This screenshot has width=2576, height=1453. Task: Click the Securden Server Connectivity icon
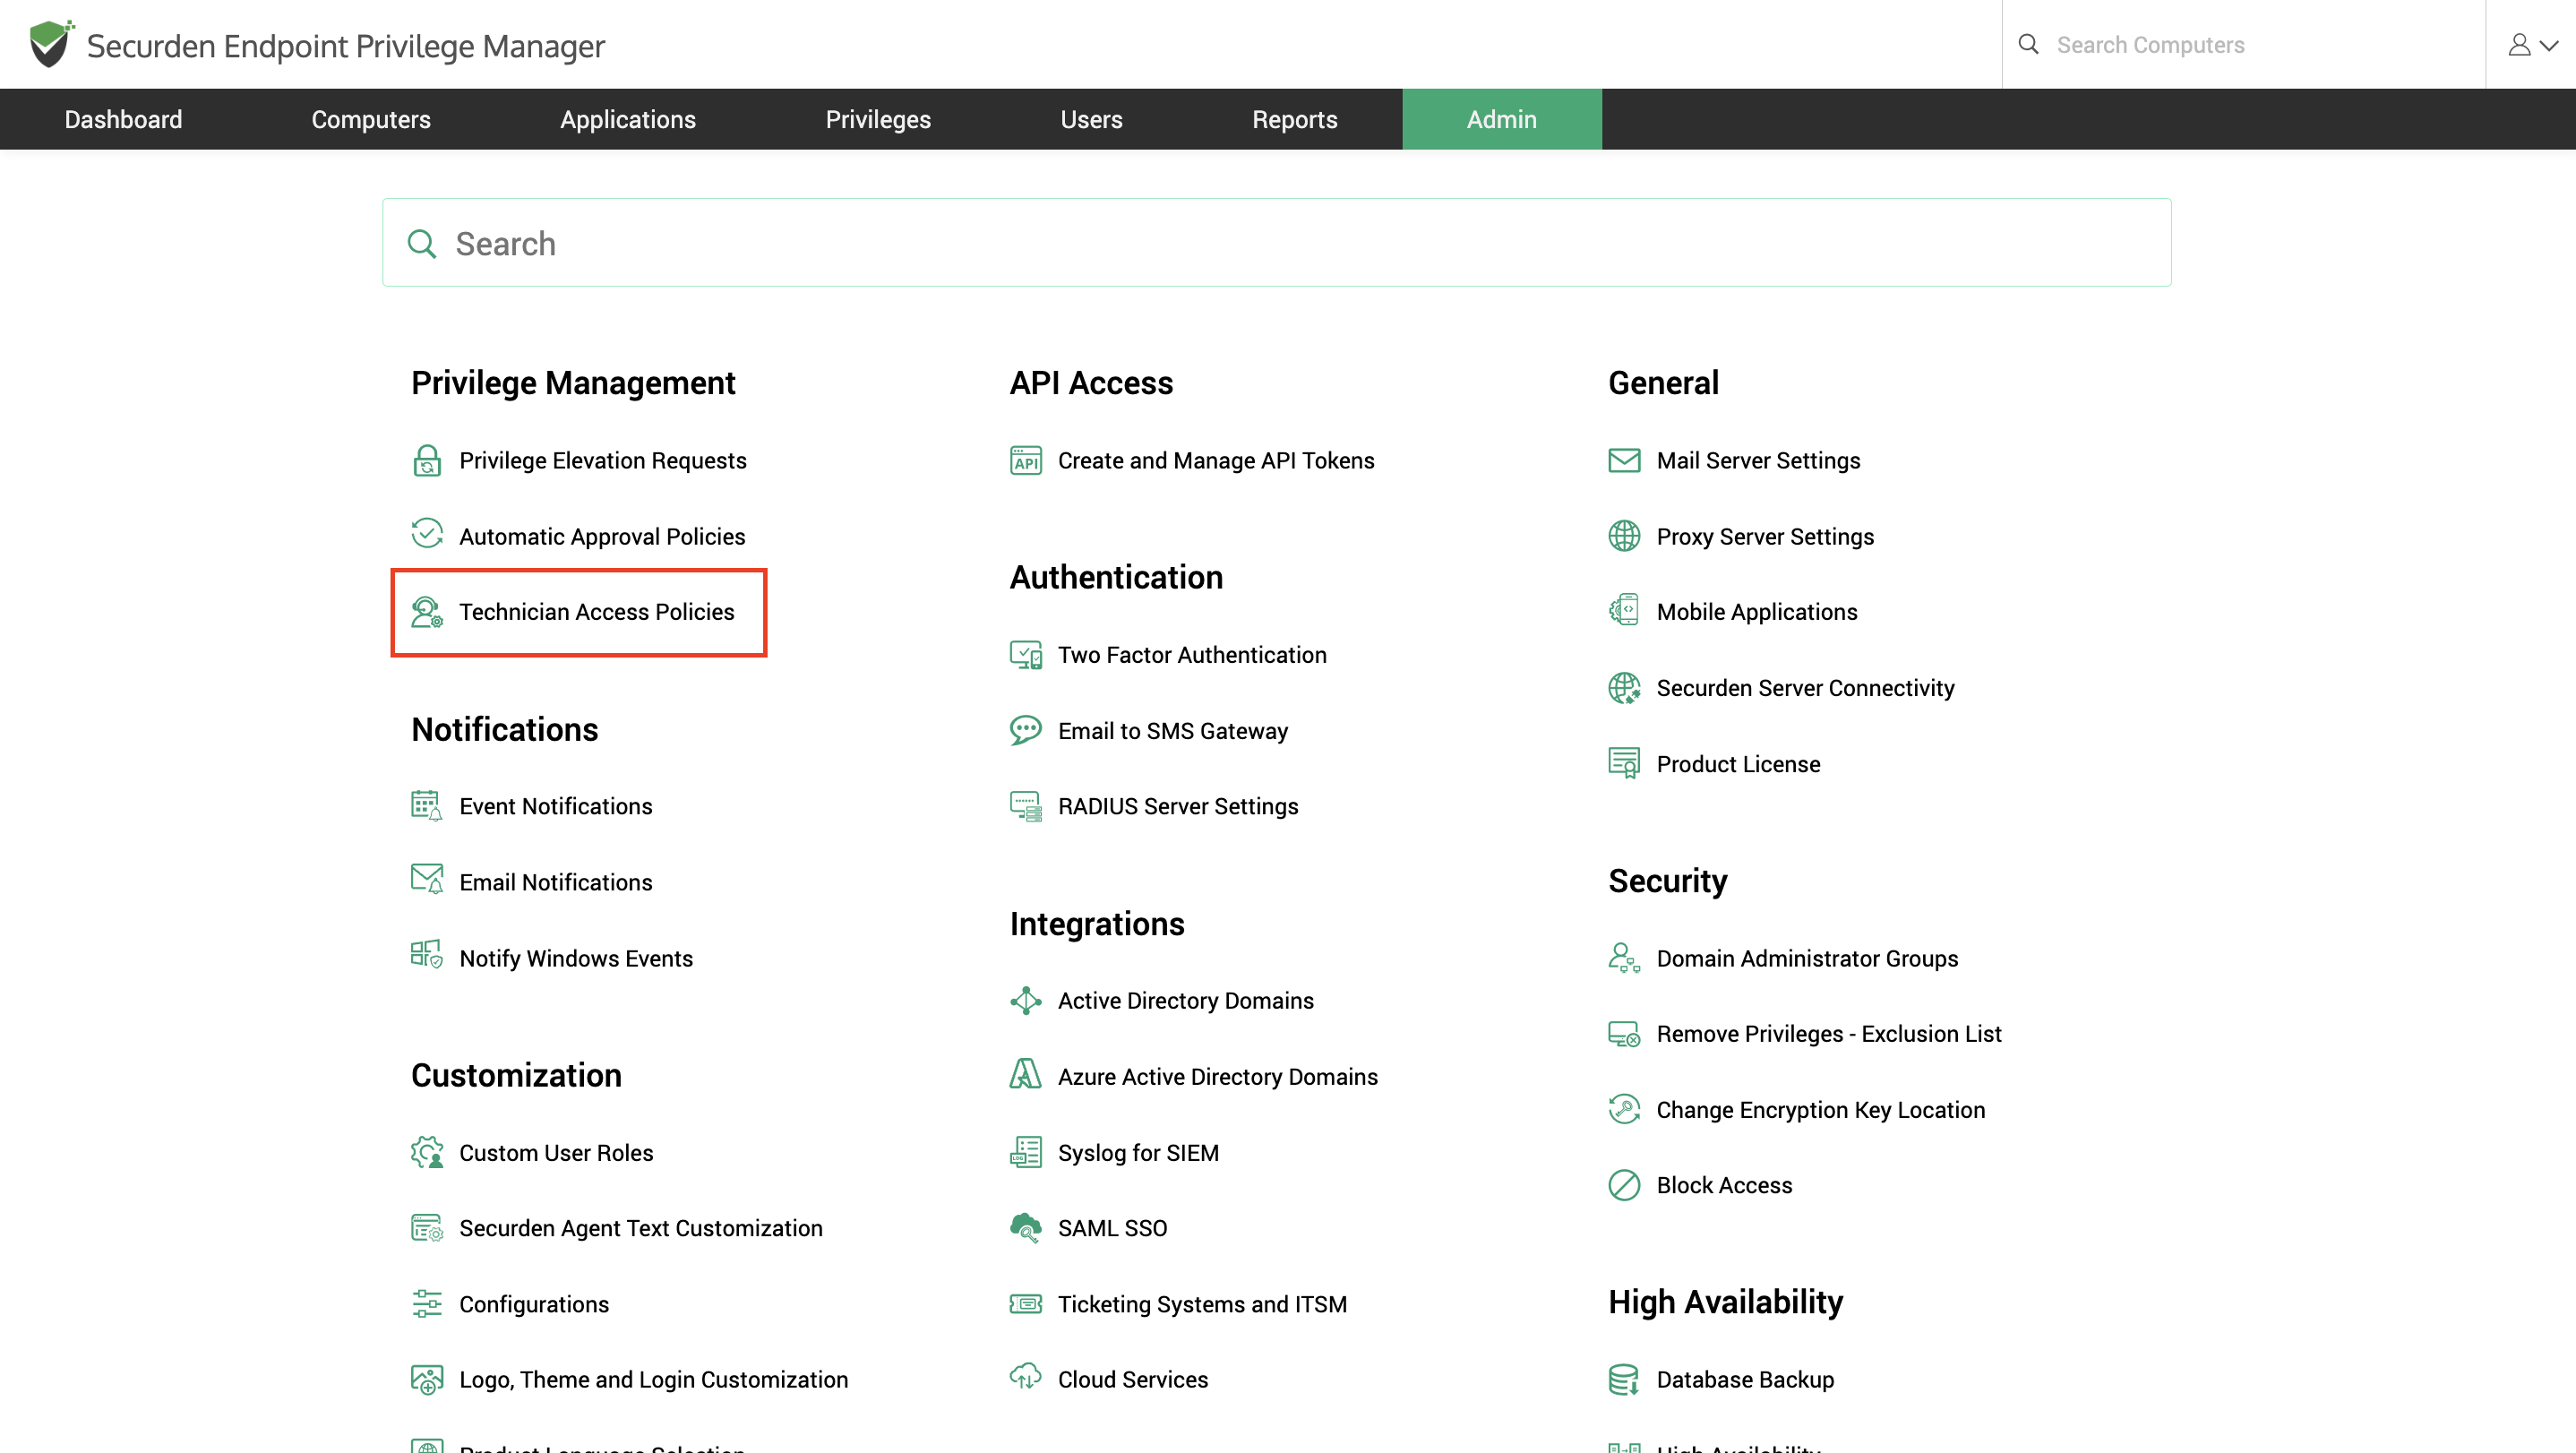(x=1624, y=688)
